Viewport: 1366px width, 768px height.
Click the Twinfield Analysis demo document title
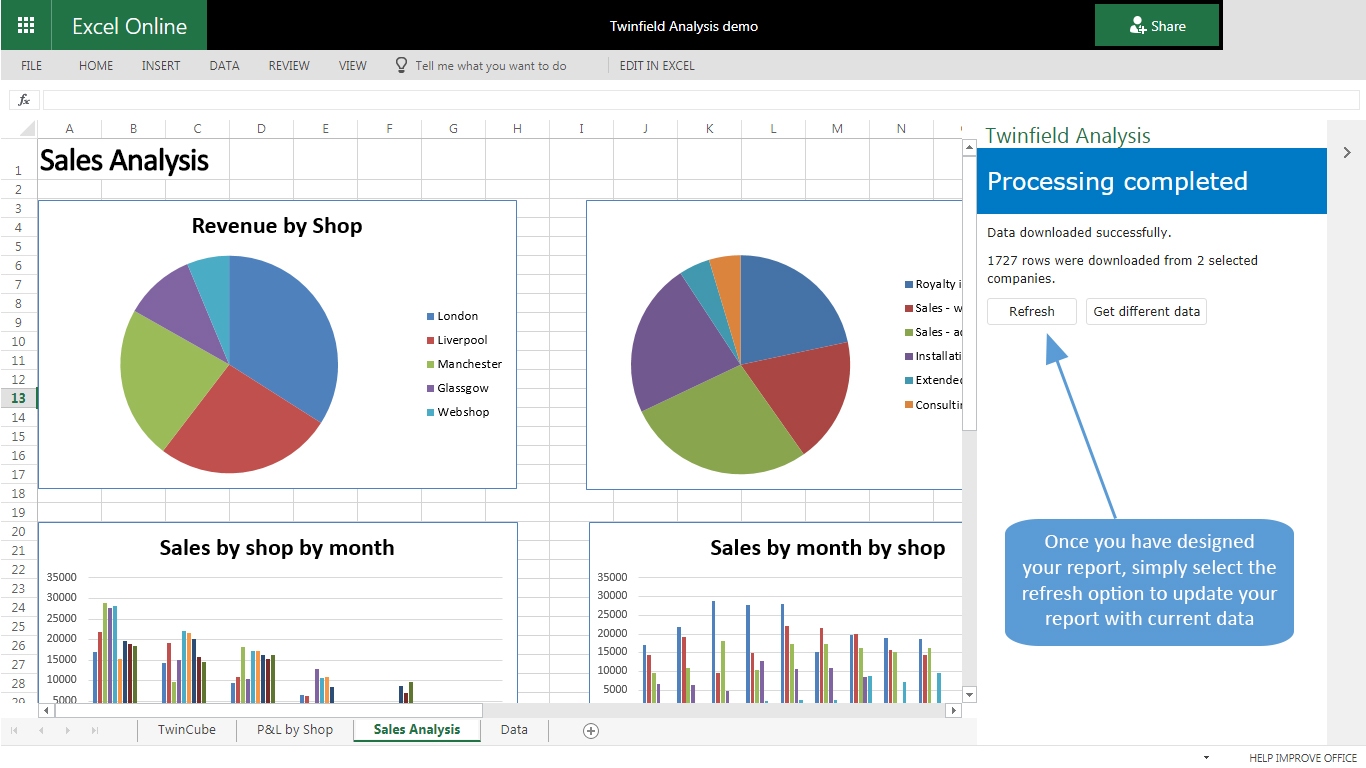[x=684, y=26]
